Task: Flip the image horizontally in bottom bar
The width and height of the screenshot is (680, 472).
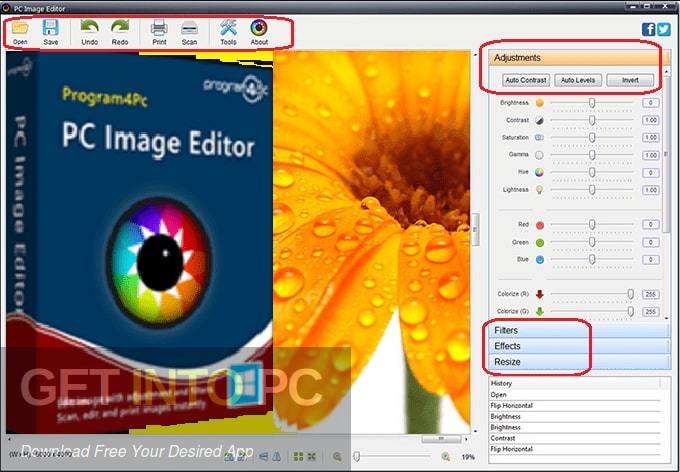Action: pyautogui.click(x=276, y=456)
